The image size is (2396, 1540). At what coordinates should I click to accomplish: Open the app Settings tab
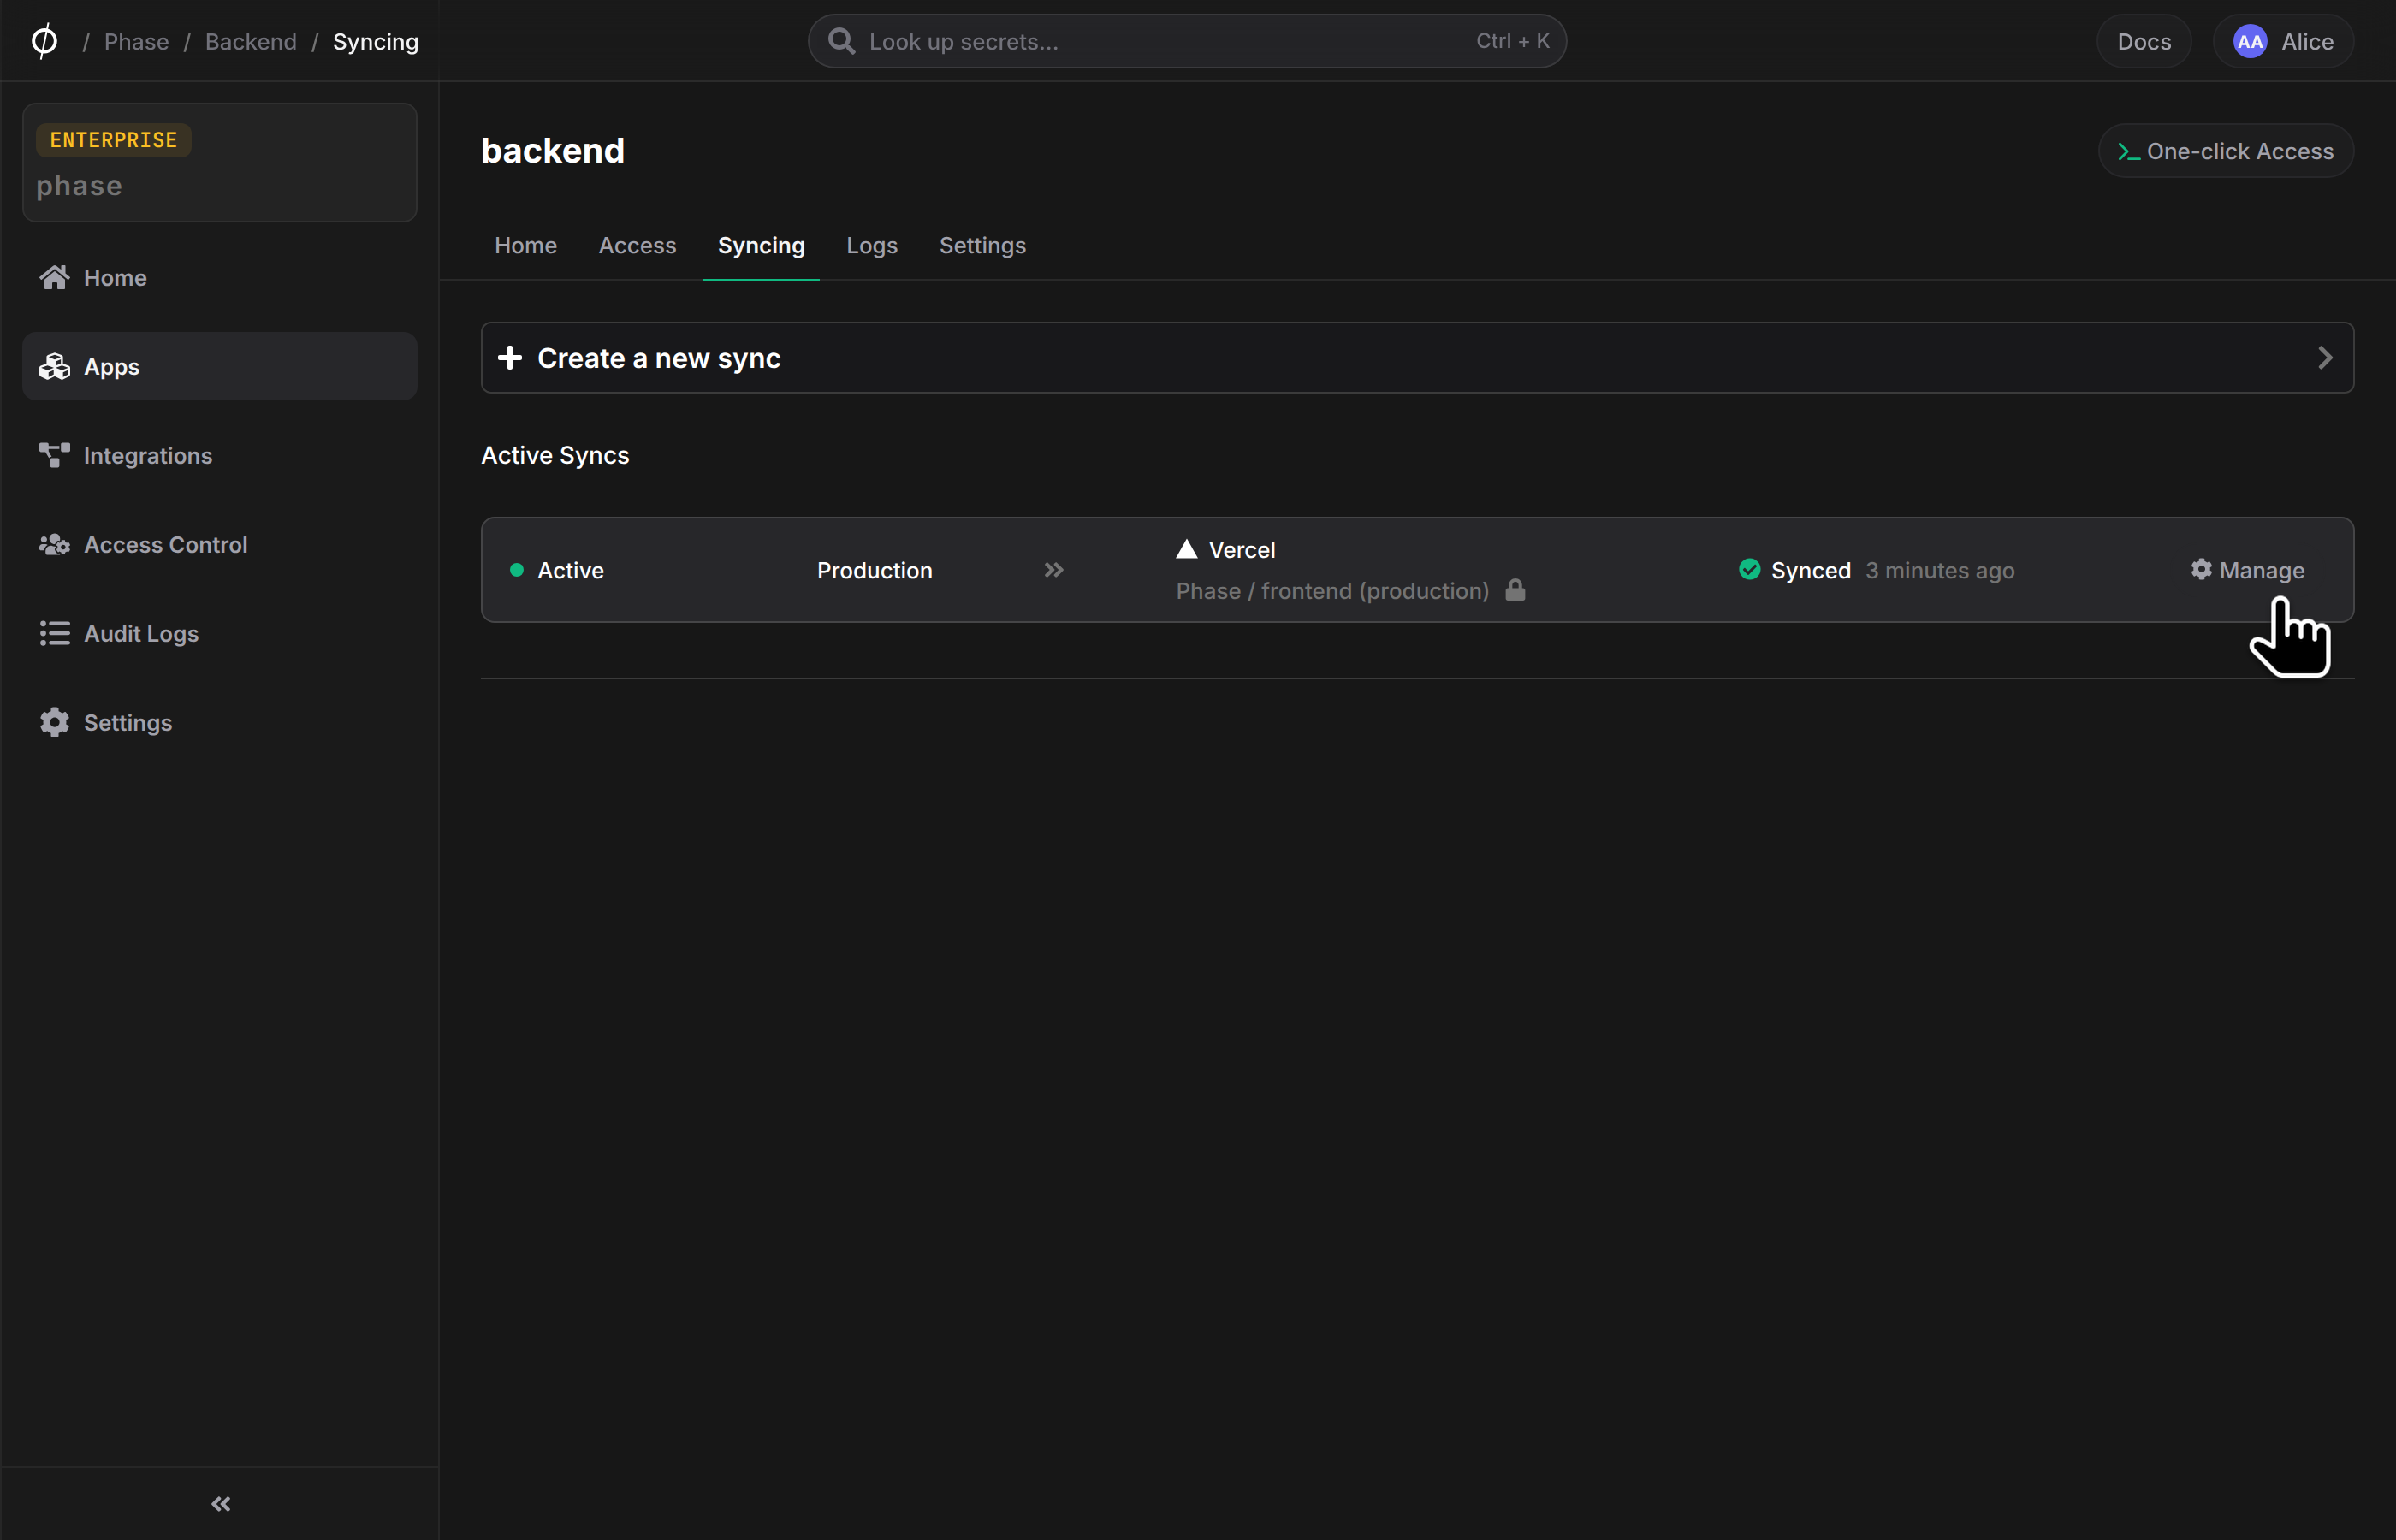[x=982, y=245]
